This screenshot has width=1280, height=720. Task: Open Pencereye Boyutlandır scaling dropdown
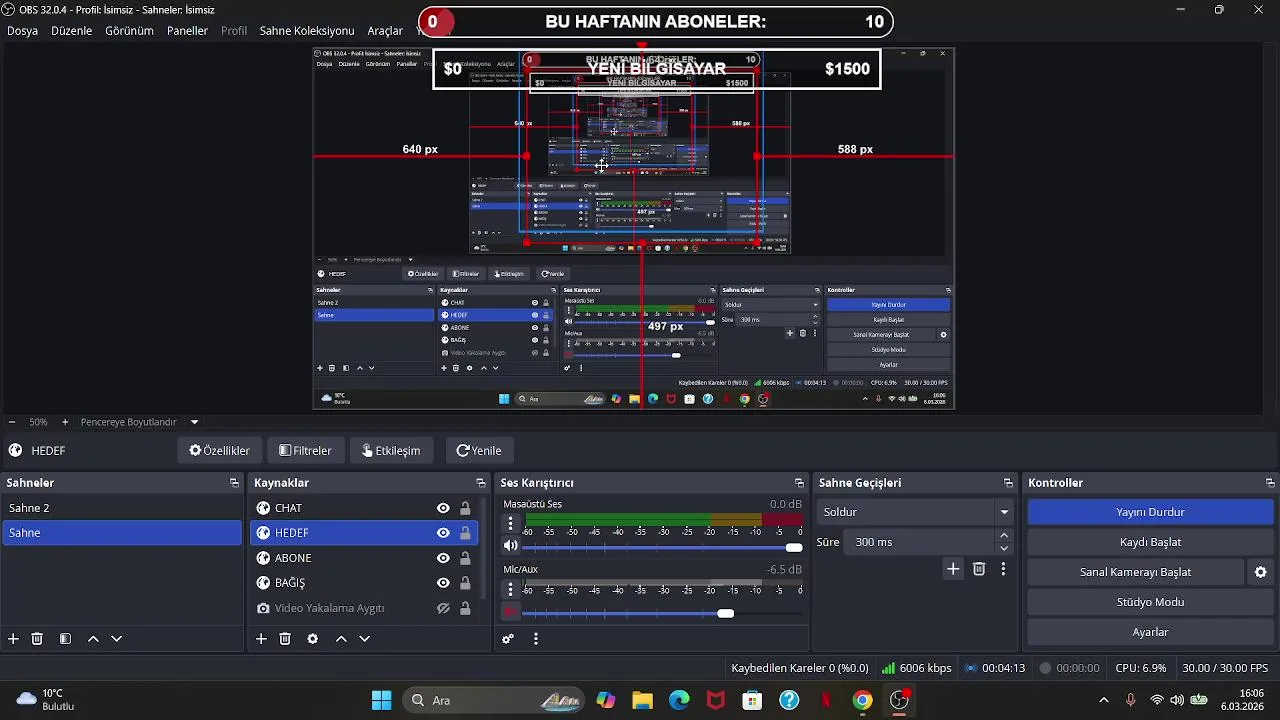click(139, 422)
